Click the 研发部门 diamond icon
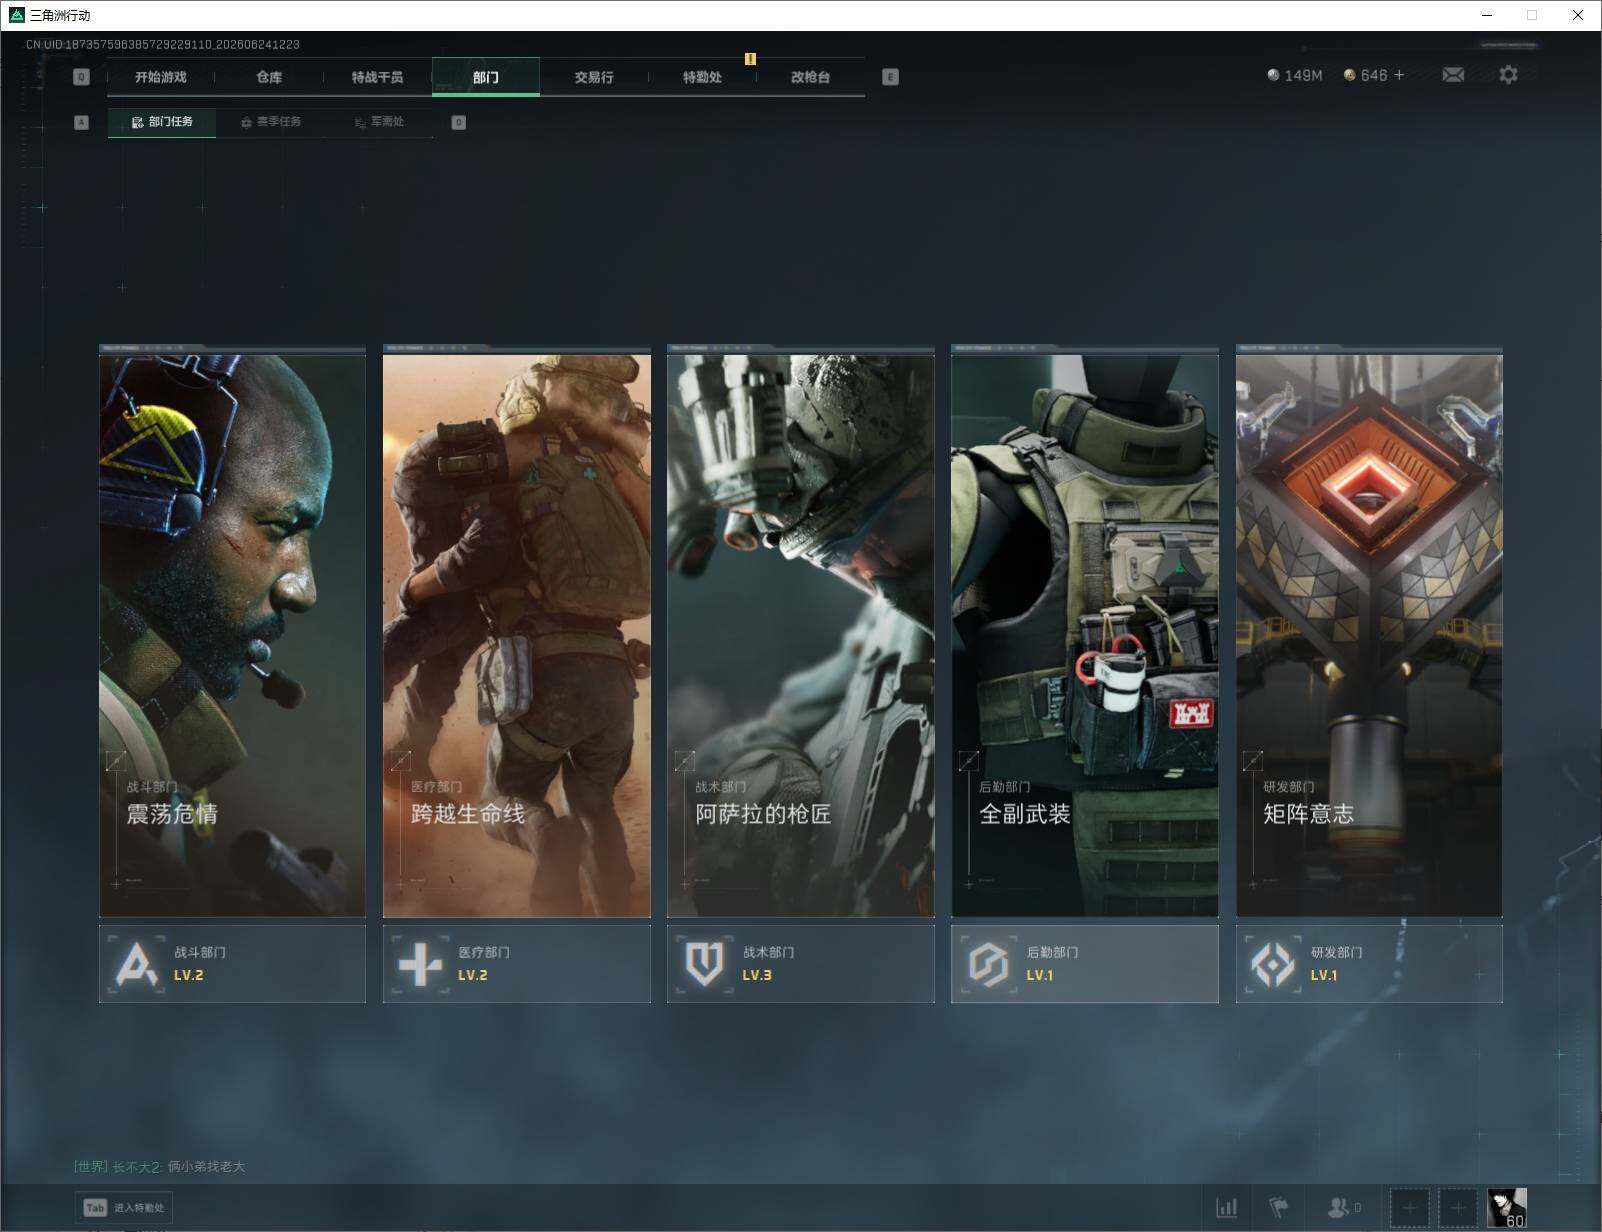The height and width of the screenshot is (1232, 1602). (1272, 965)
